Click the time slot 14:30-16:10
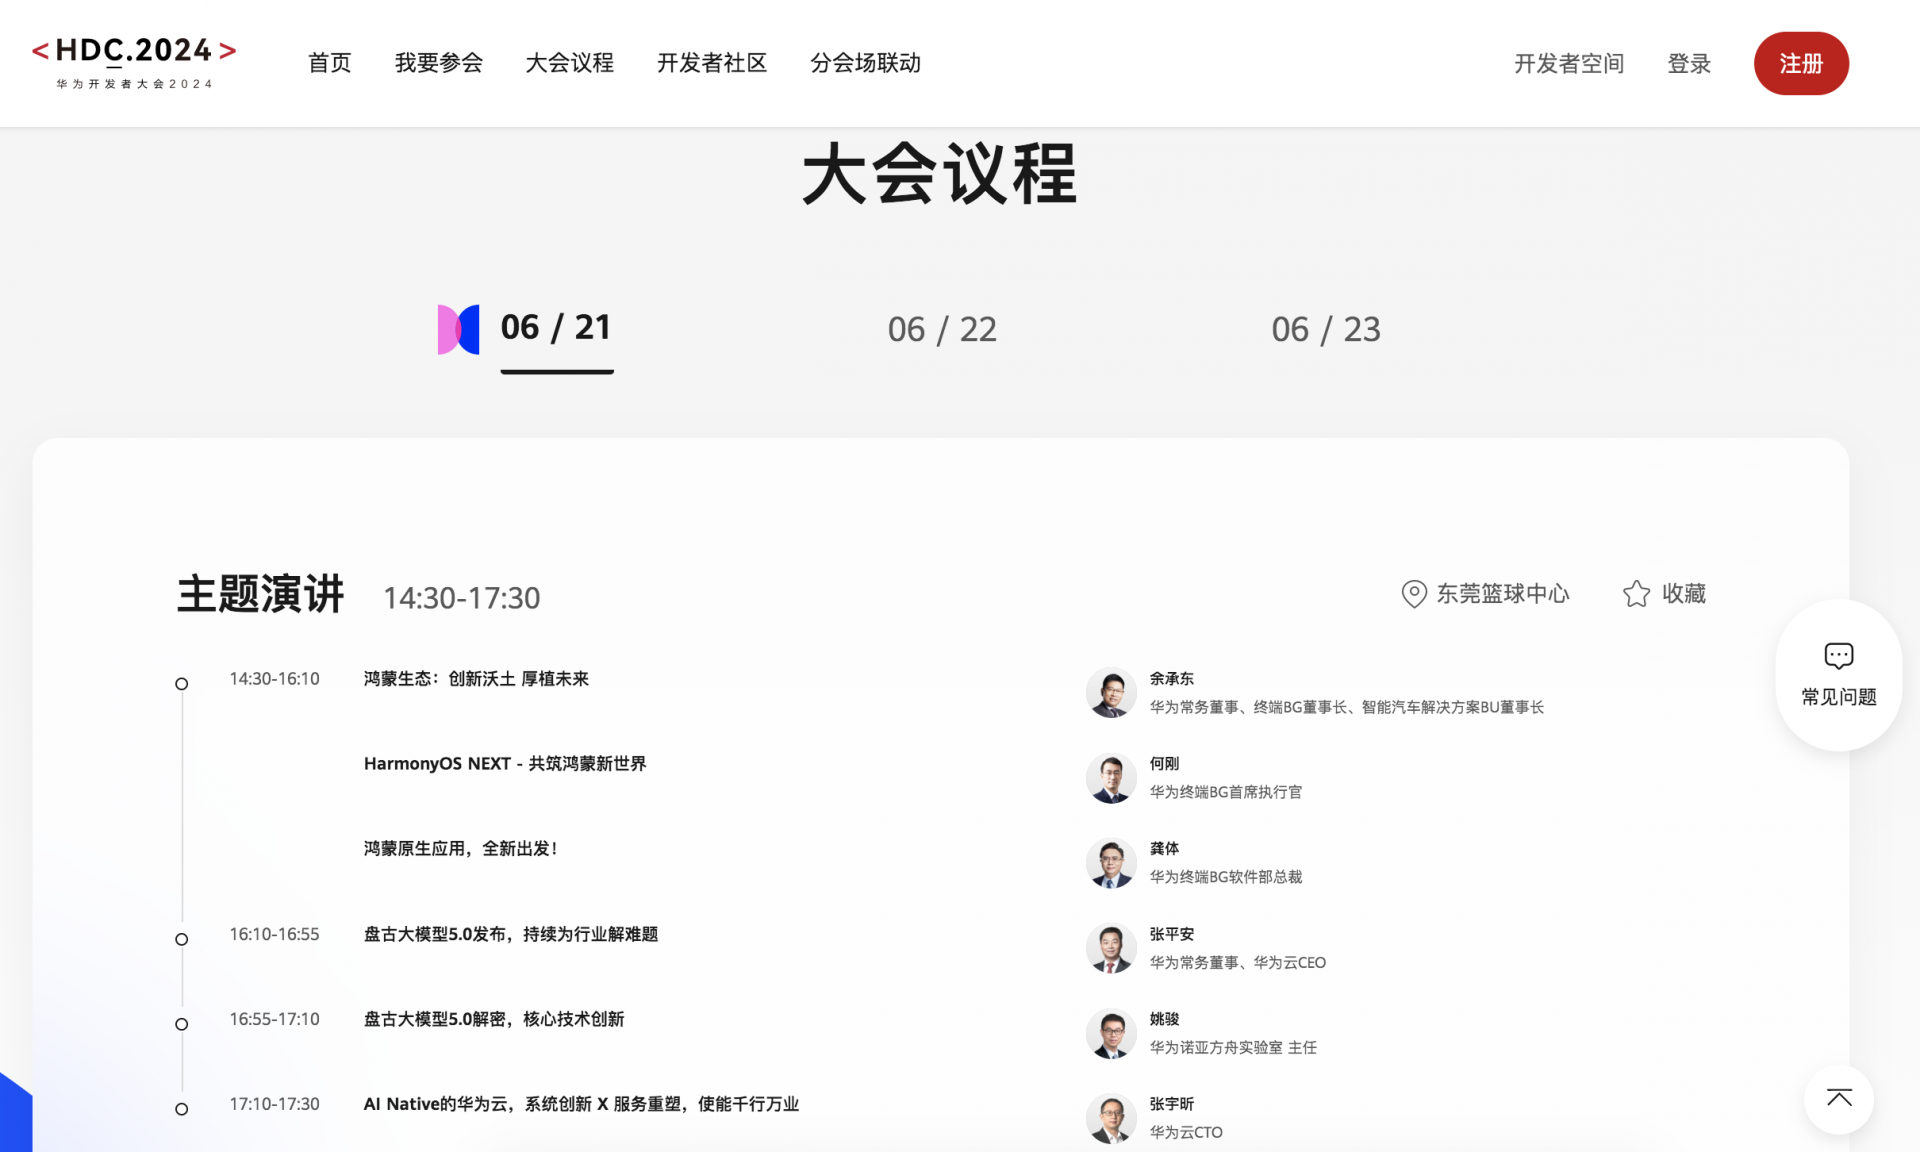The height and width of the screenshot is (1152, 1920). (274, 679)
